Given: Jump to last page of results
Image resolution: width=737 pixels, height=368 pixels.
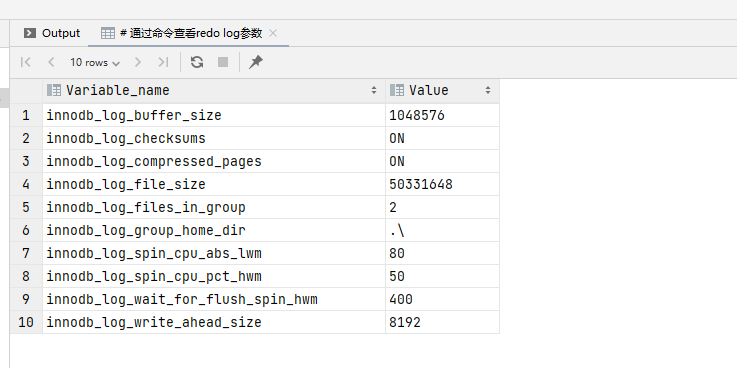Looking at the screenshot, I should click(x=163, y=62).
